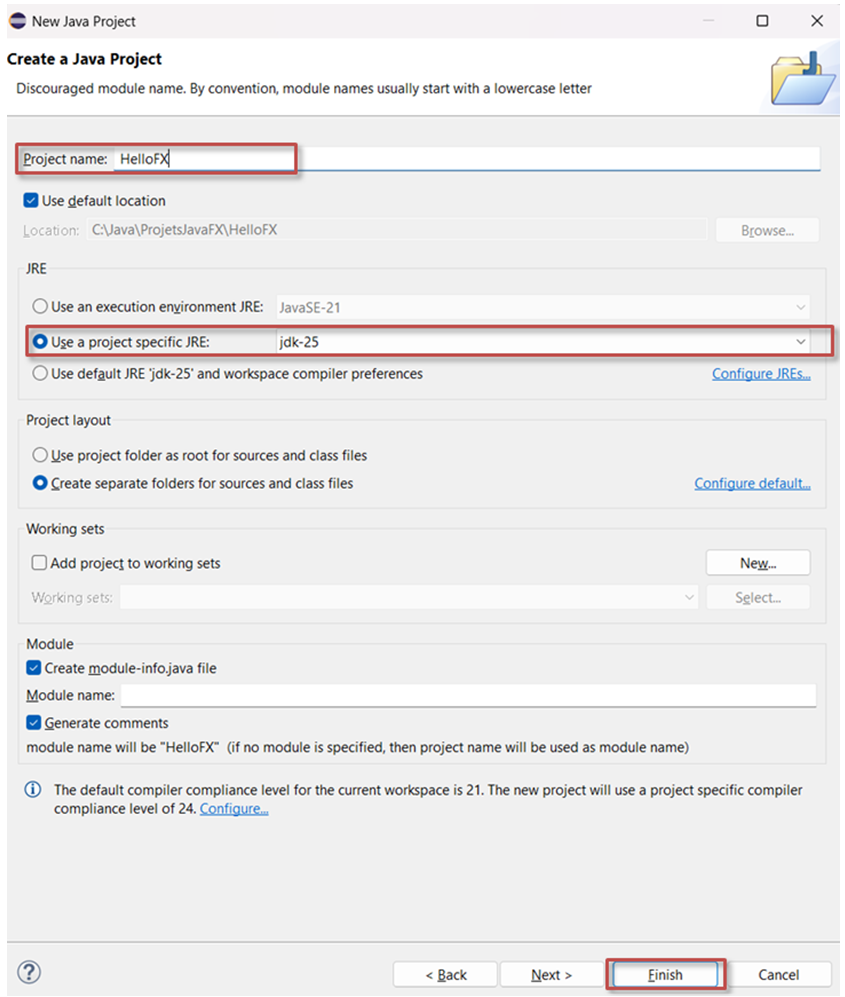845x997 pixels.
Task: Click New to create a working set
Action: coord(757,562)
